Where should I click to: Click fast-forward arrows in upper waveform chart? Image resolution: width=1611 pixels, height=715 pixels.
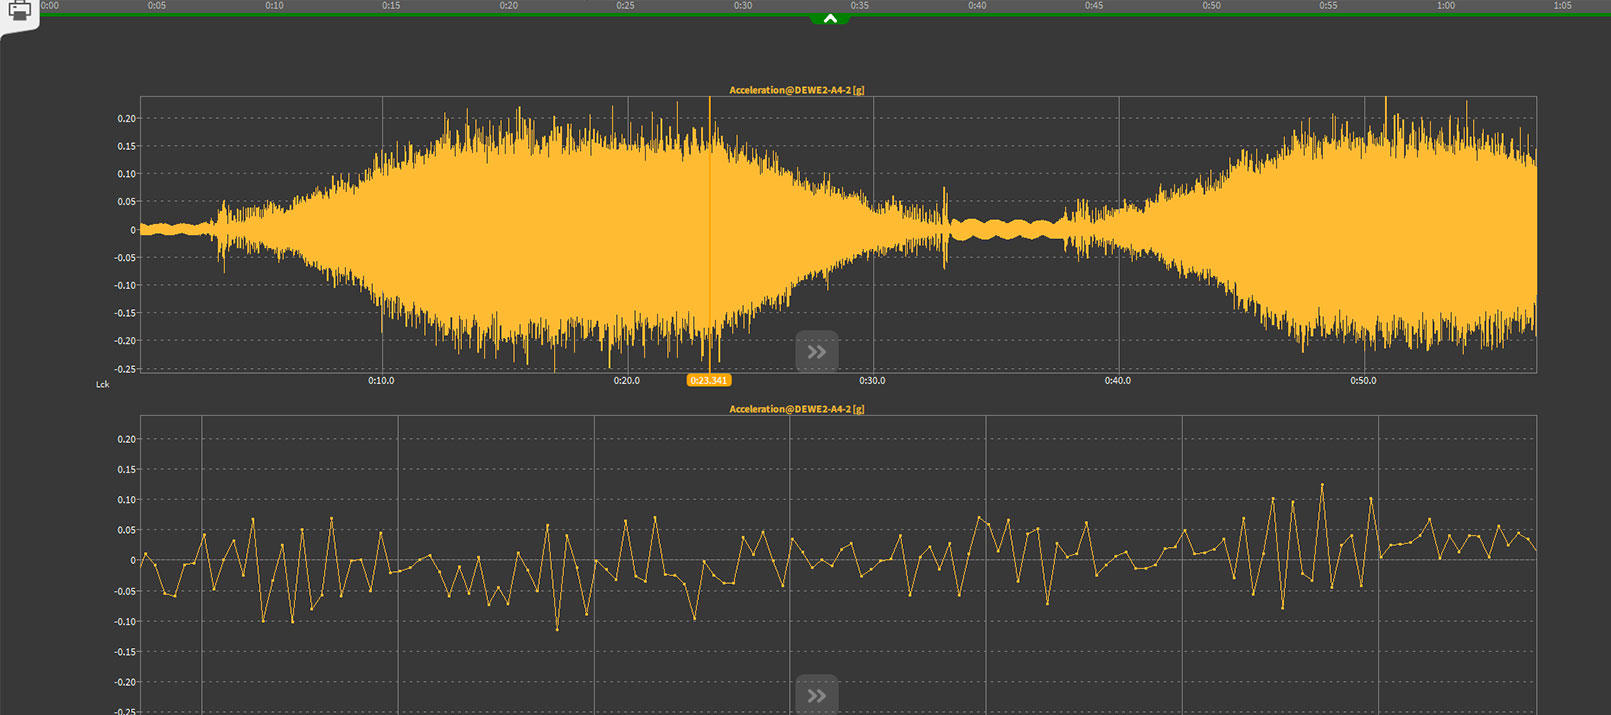tap(817, 352)
